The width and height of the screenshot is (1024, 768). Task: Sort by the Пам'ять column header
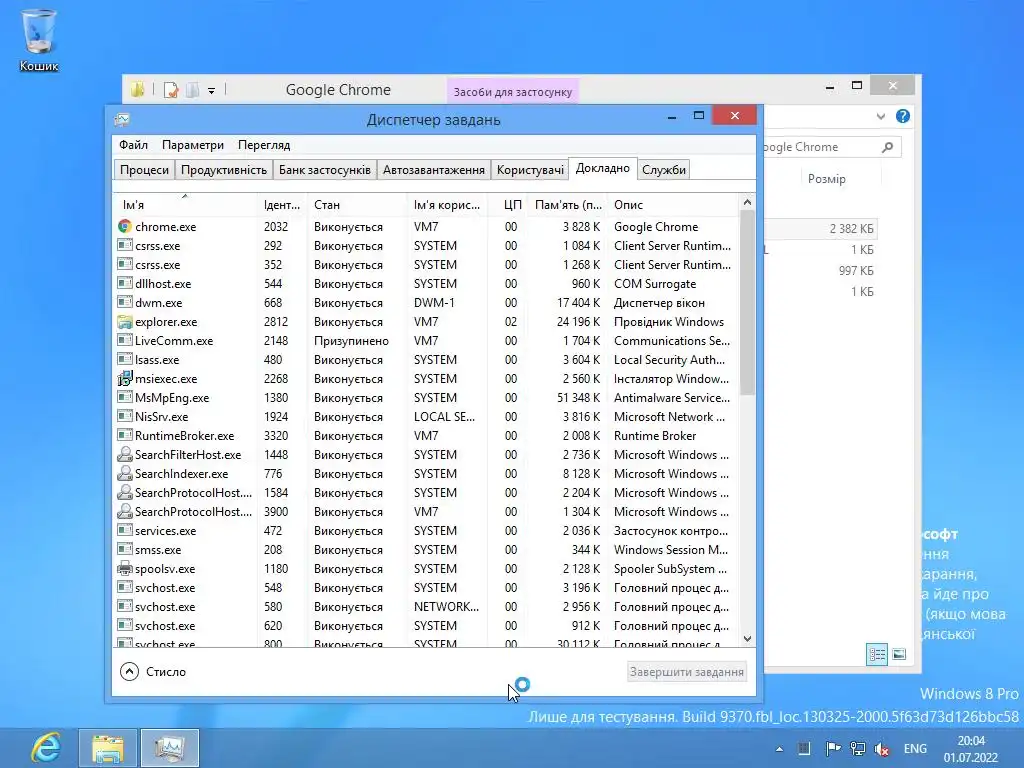pos(567,205)
